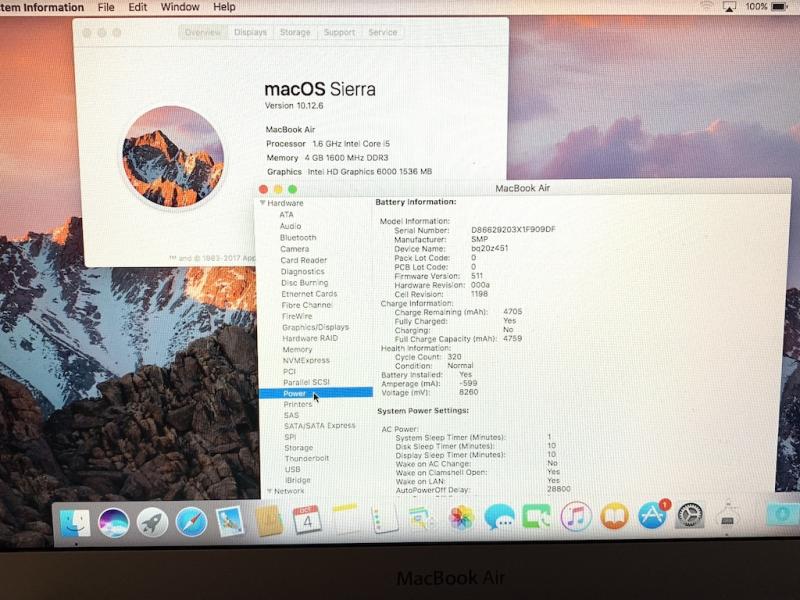Open the Edit menu in menu bar

[x=138, y=7]
